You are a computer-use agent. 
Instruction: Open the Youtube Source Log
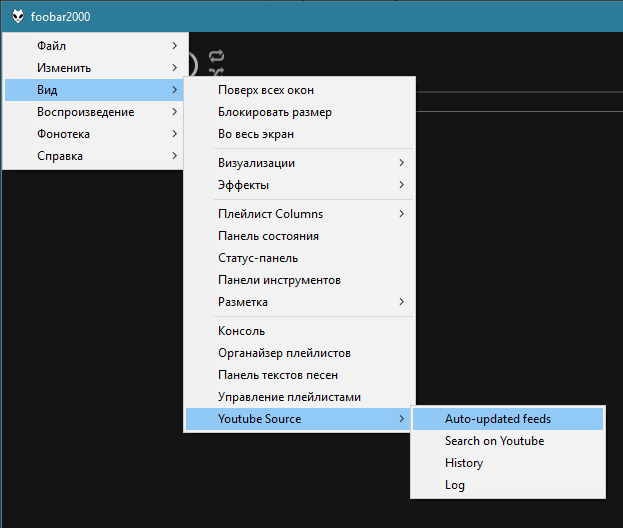pos(508,485)
